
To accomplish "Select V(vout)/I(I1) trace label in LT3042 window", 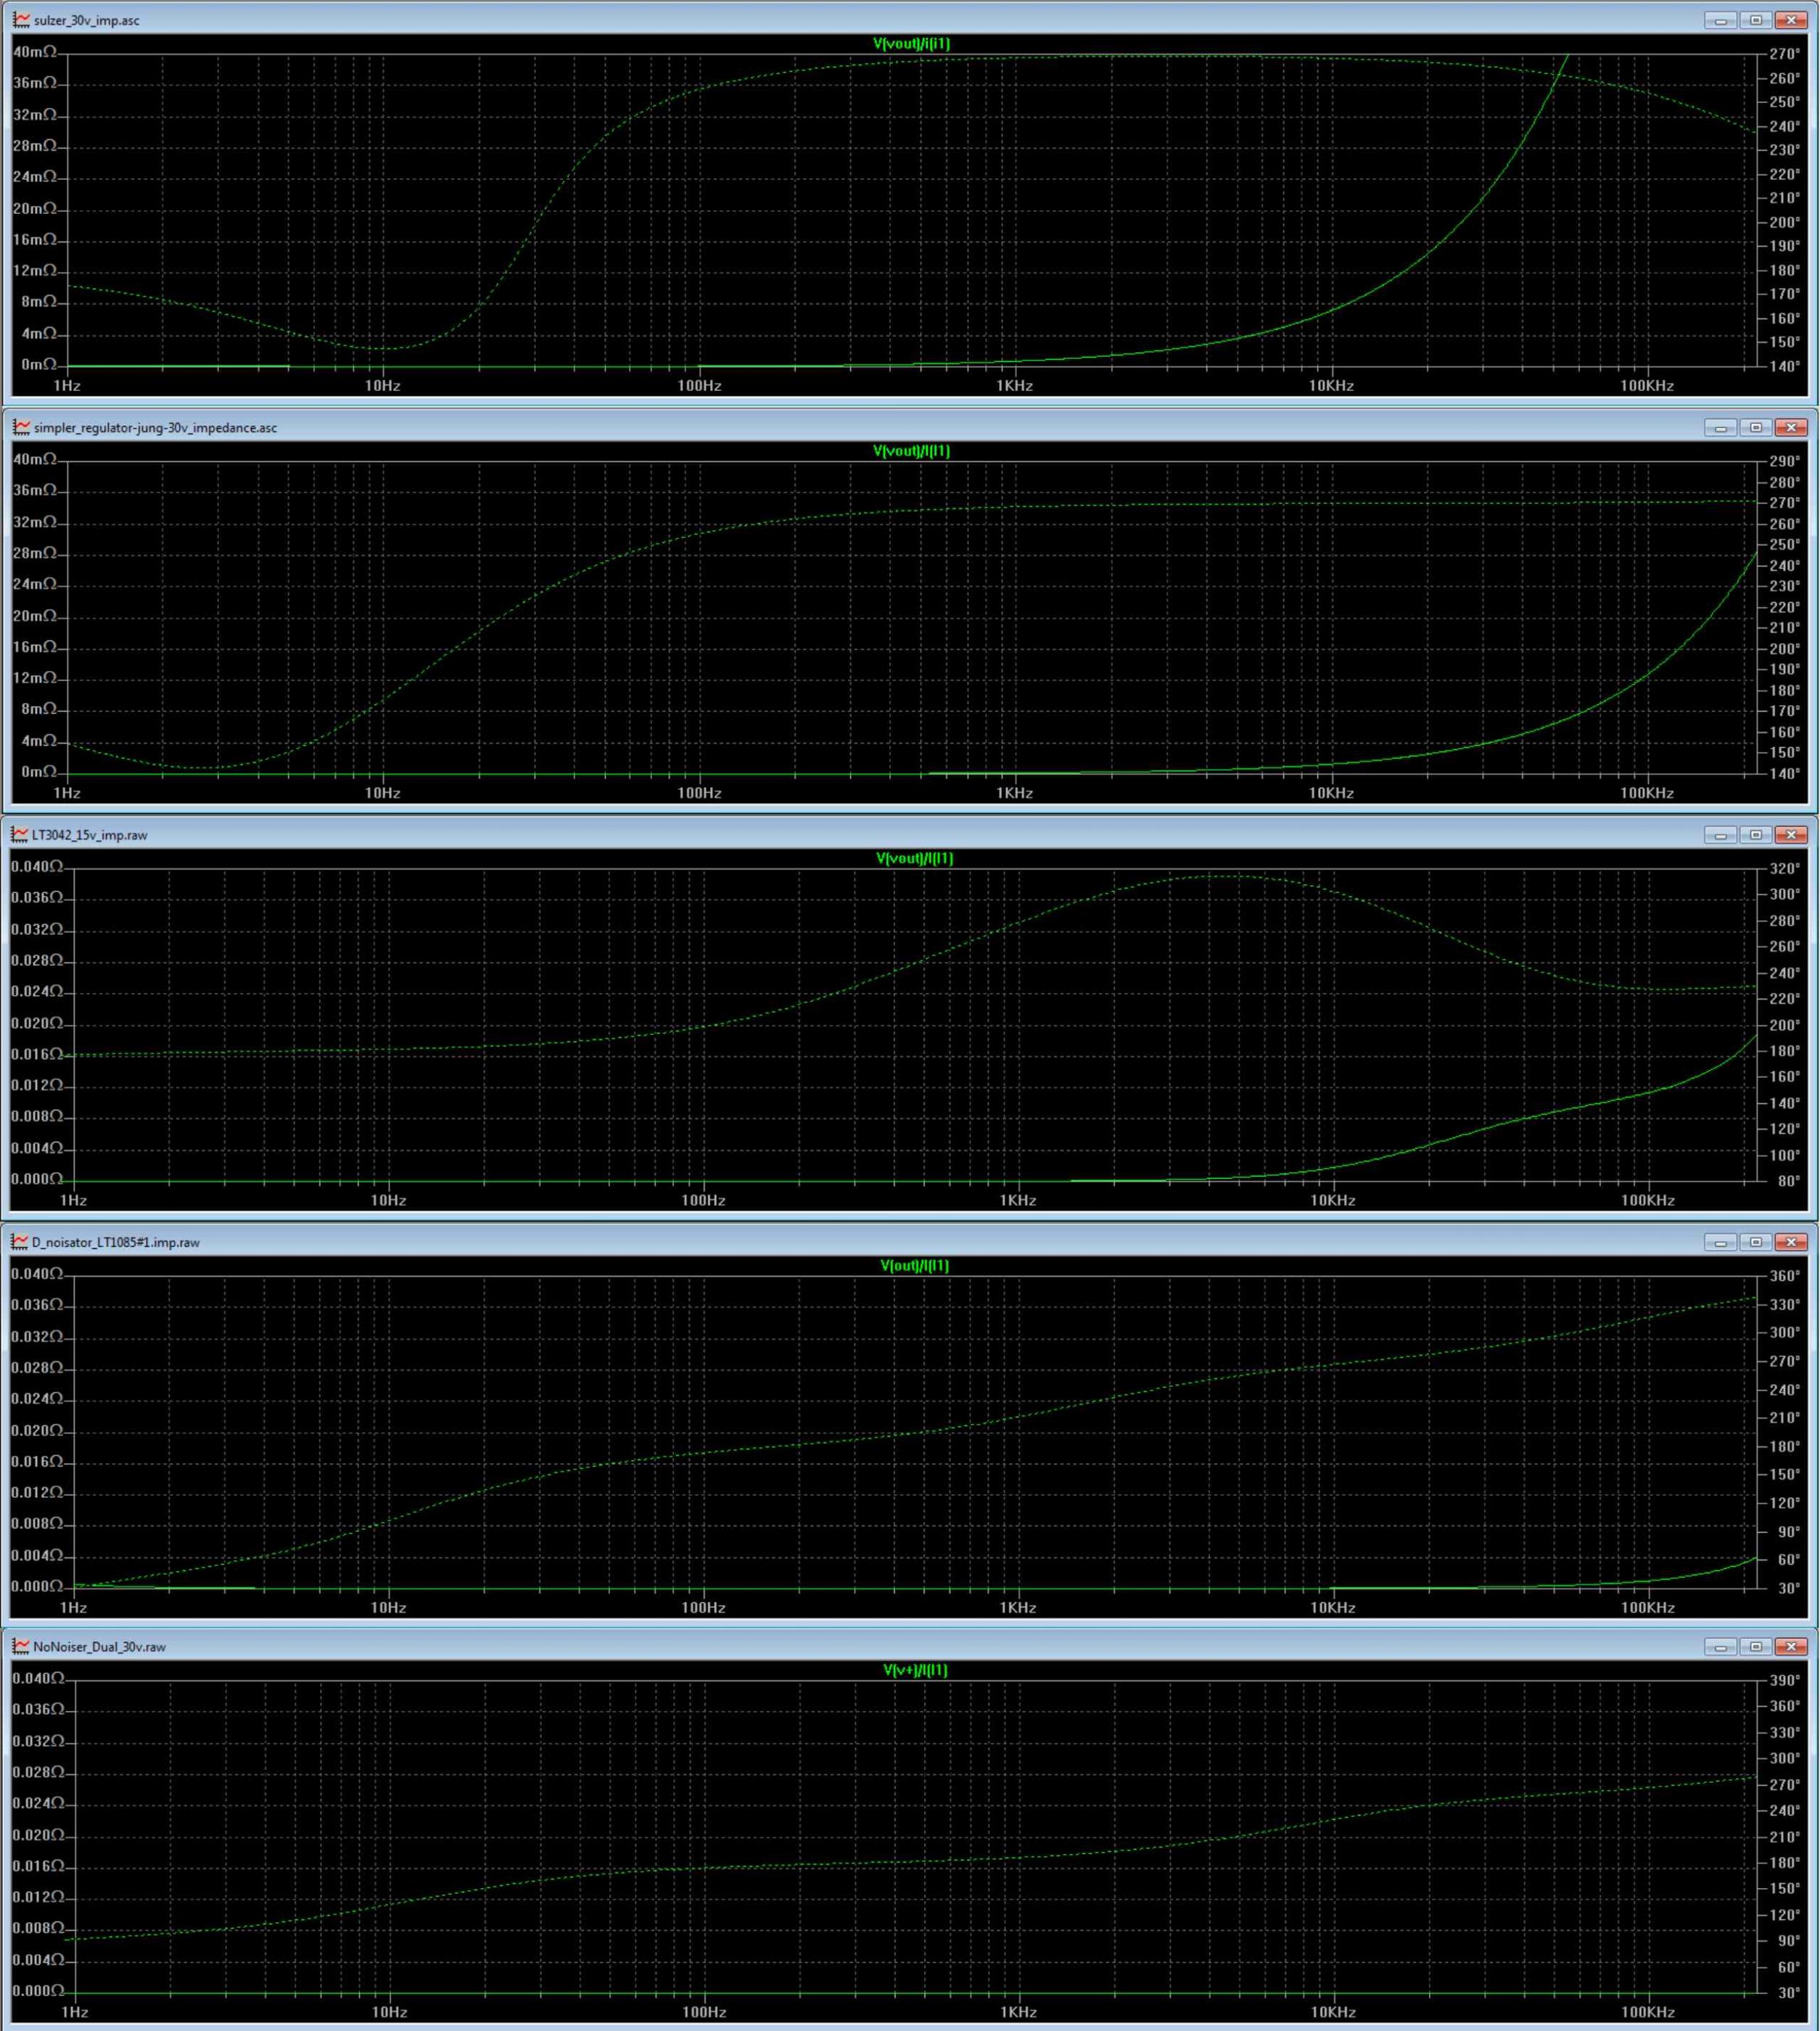I will 914,858.
